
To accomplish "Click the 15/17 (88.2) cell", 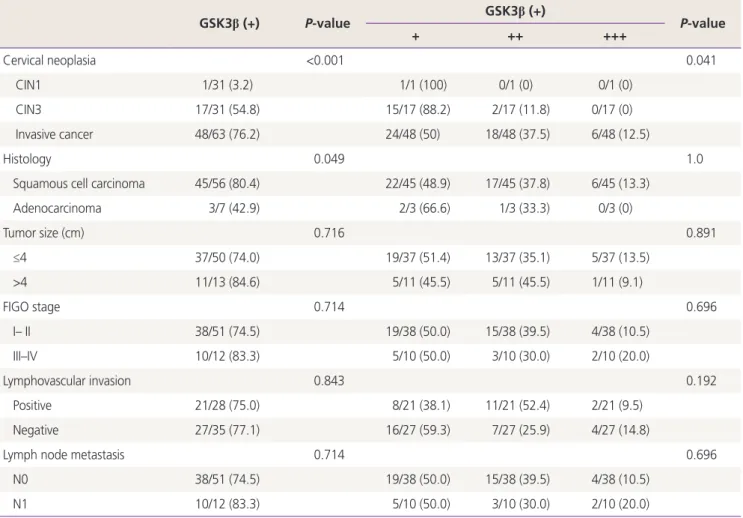I will tap(418, 110).
